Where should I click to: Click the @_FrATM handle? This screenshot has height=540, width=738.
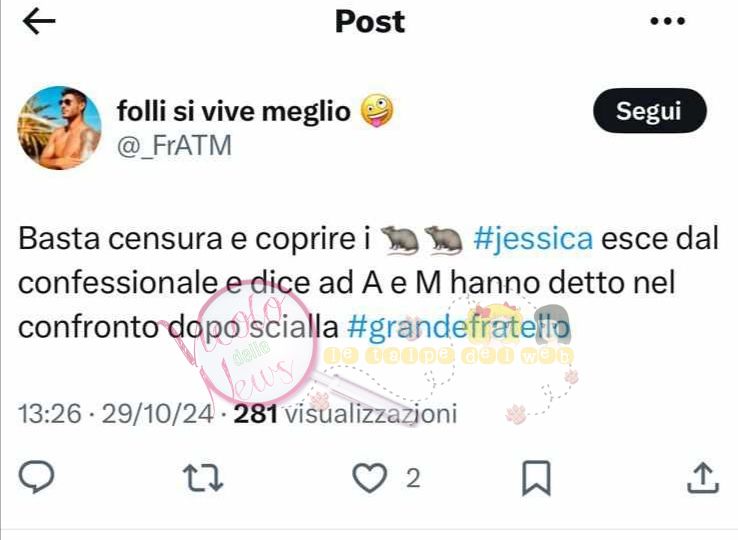[174, 145]
